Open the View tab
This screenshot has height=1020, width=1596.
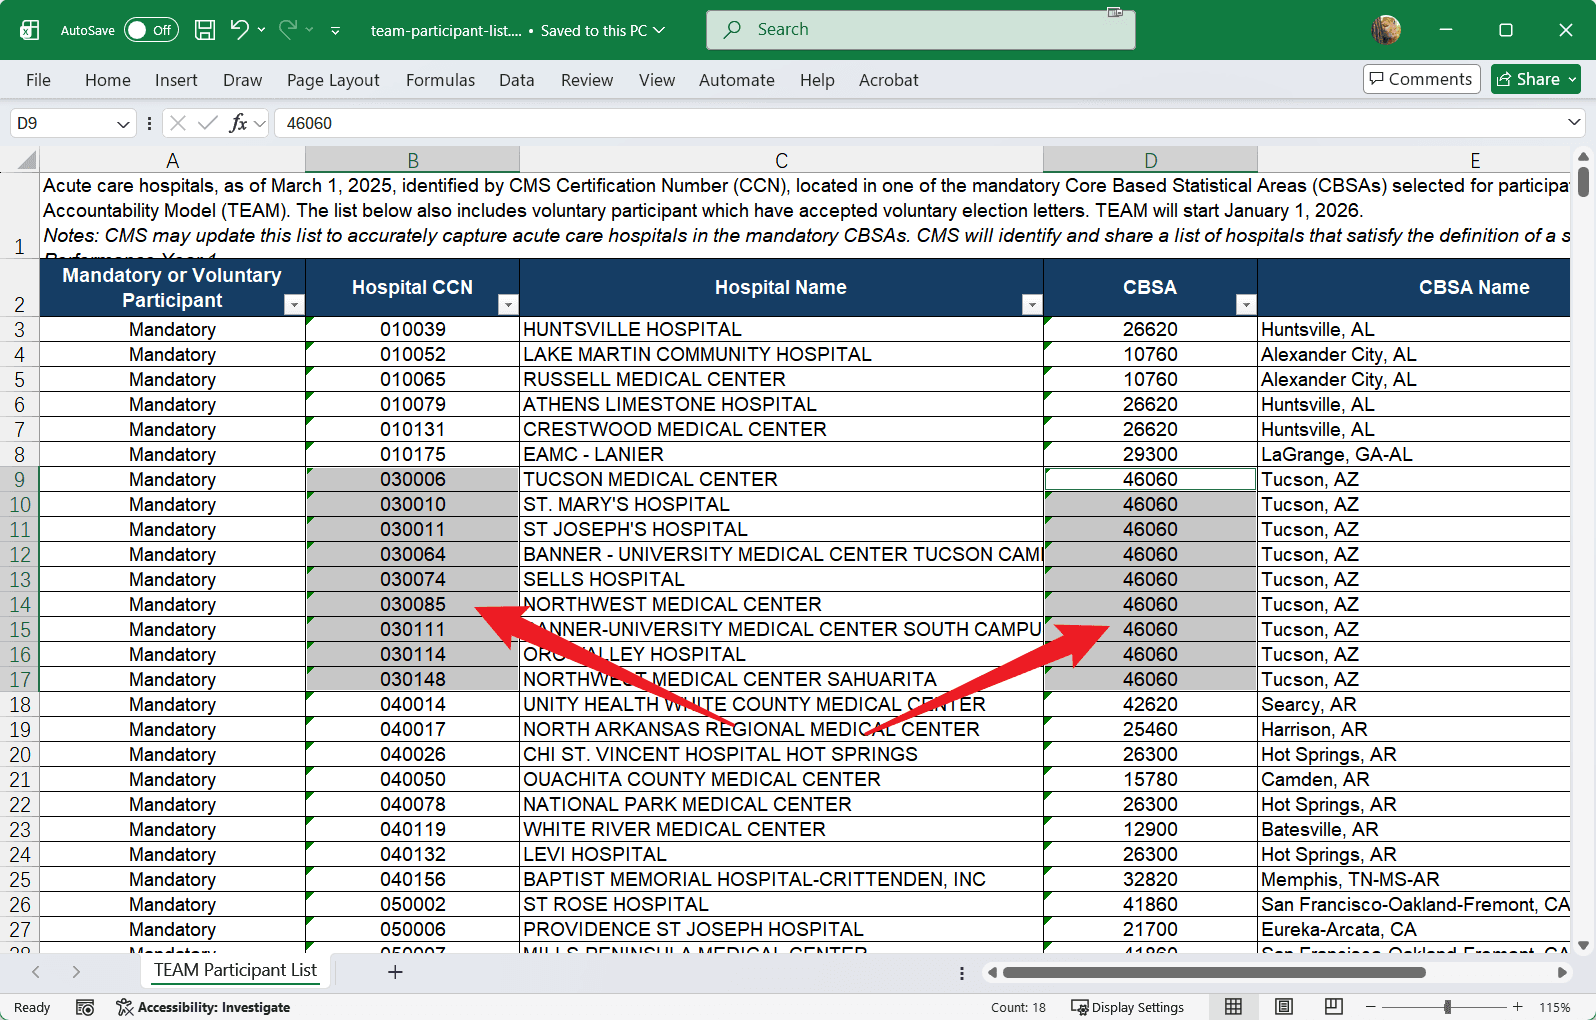657,80
